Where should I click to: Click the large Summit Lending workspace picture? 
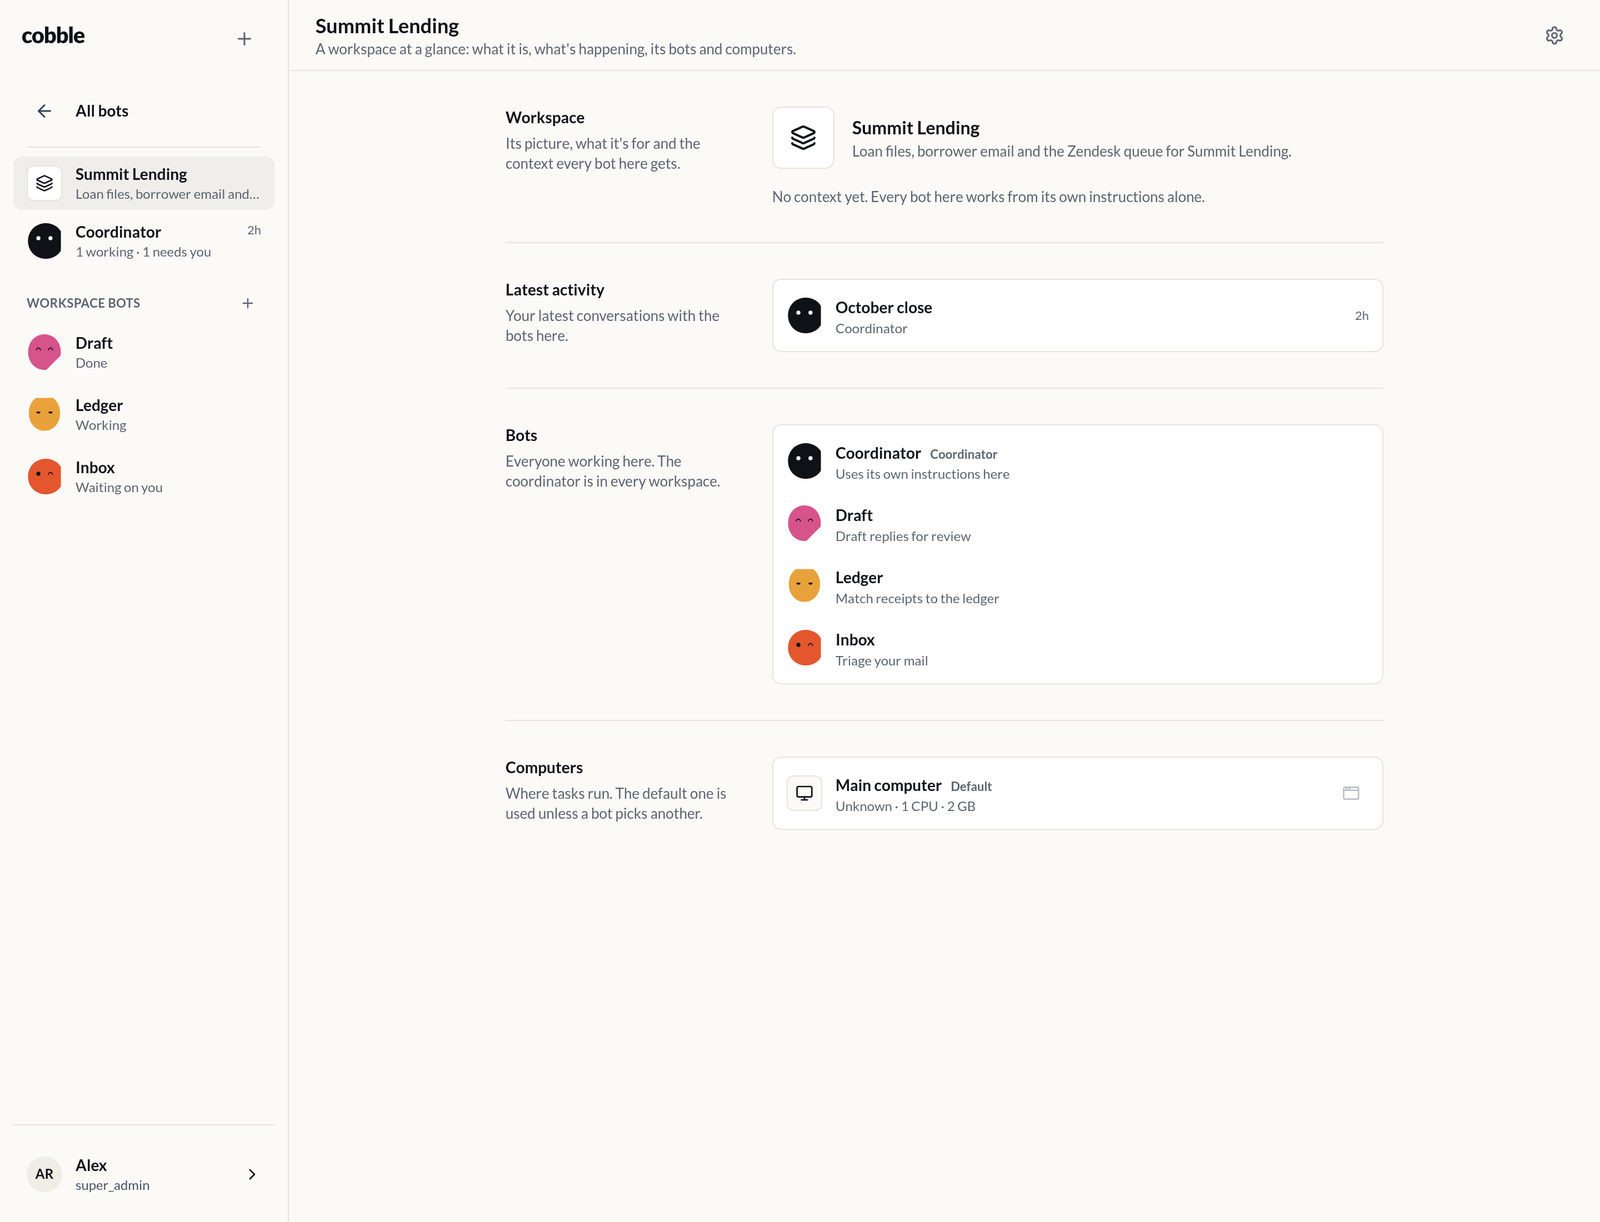pos(803,137)
